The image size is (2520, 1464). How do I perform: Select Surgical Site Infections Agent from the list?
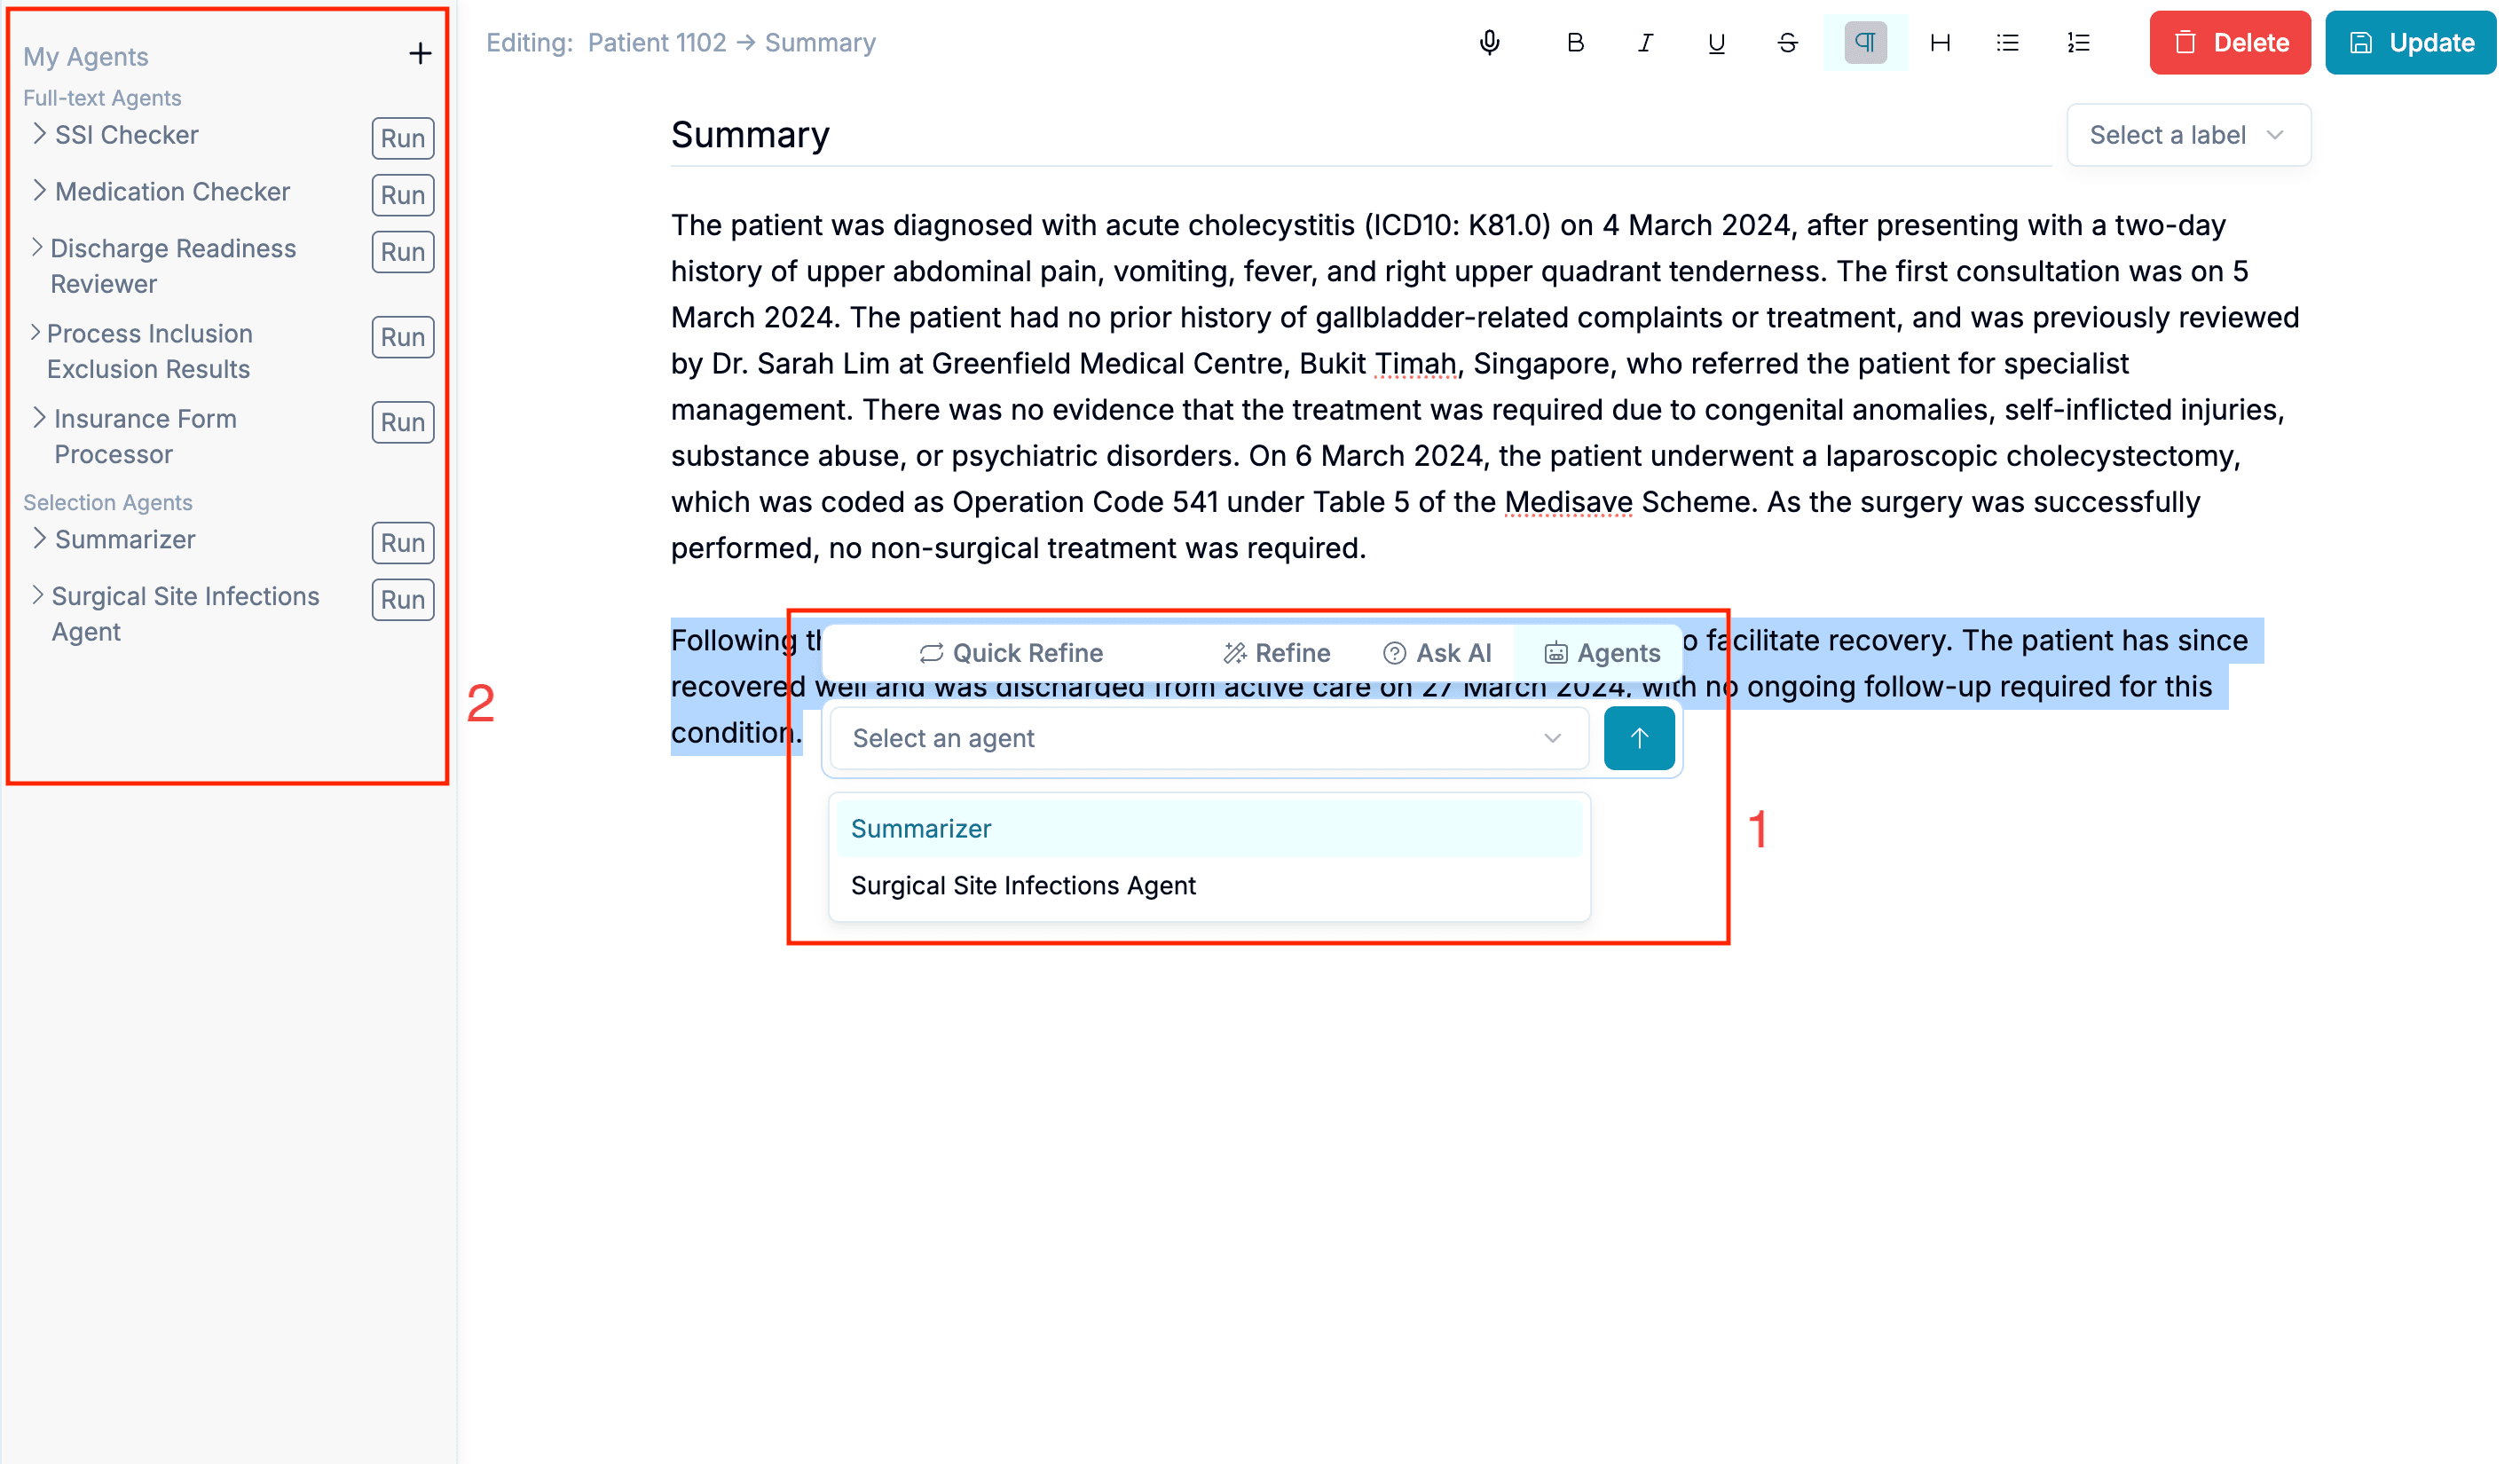1023,885
